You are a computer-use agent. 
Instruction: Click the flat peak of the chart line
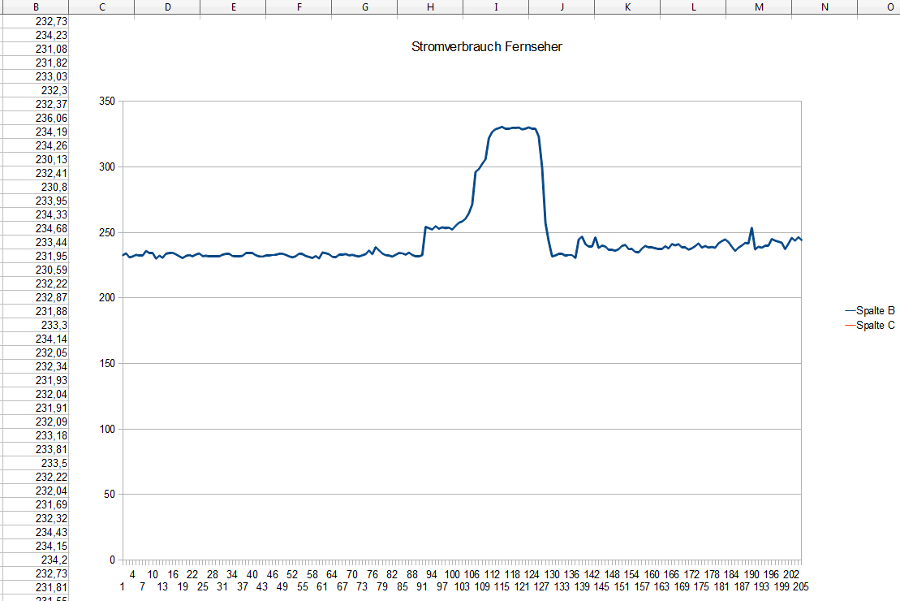[x=514, y=128]
